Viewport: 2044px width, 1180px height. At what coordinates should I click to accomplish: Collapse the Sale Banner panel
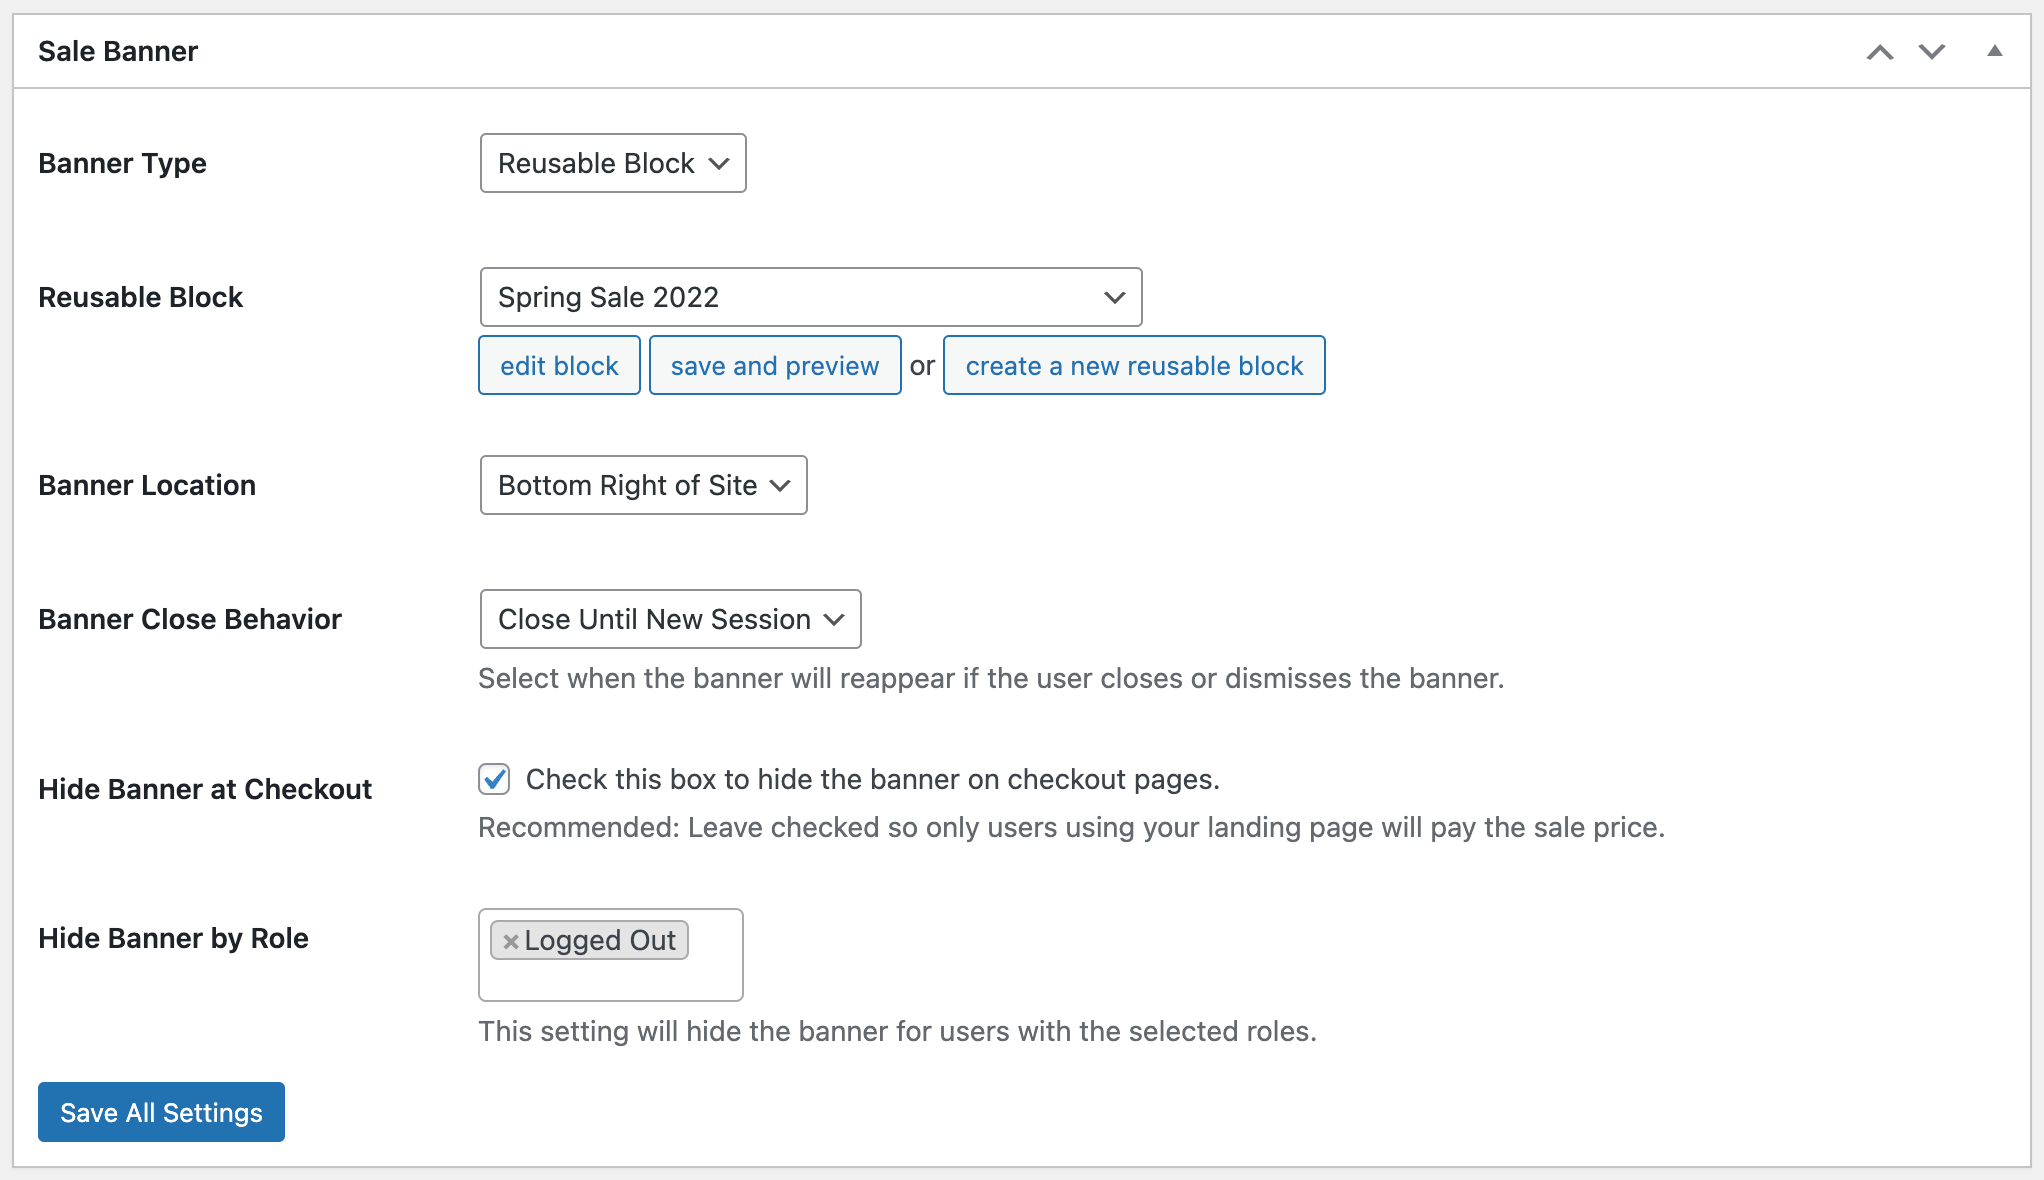click(x=1994, y=51)
